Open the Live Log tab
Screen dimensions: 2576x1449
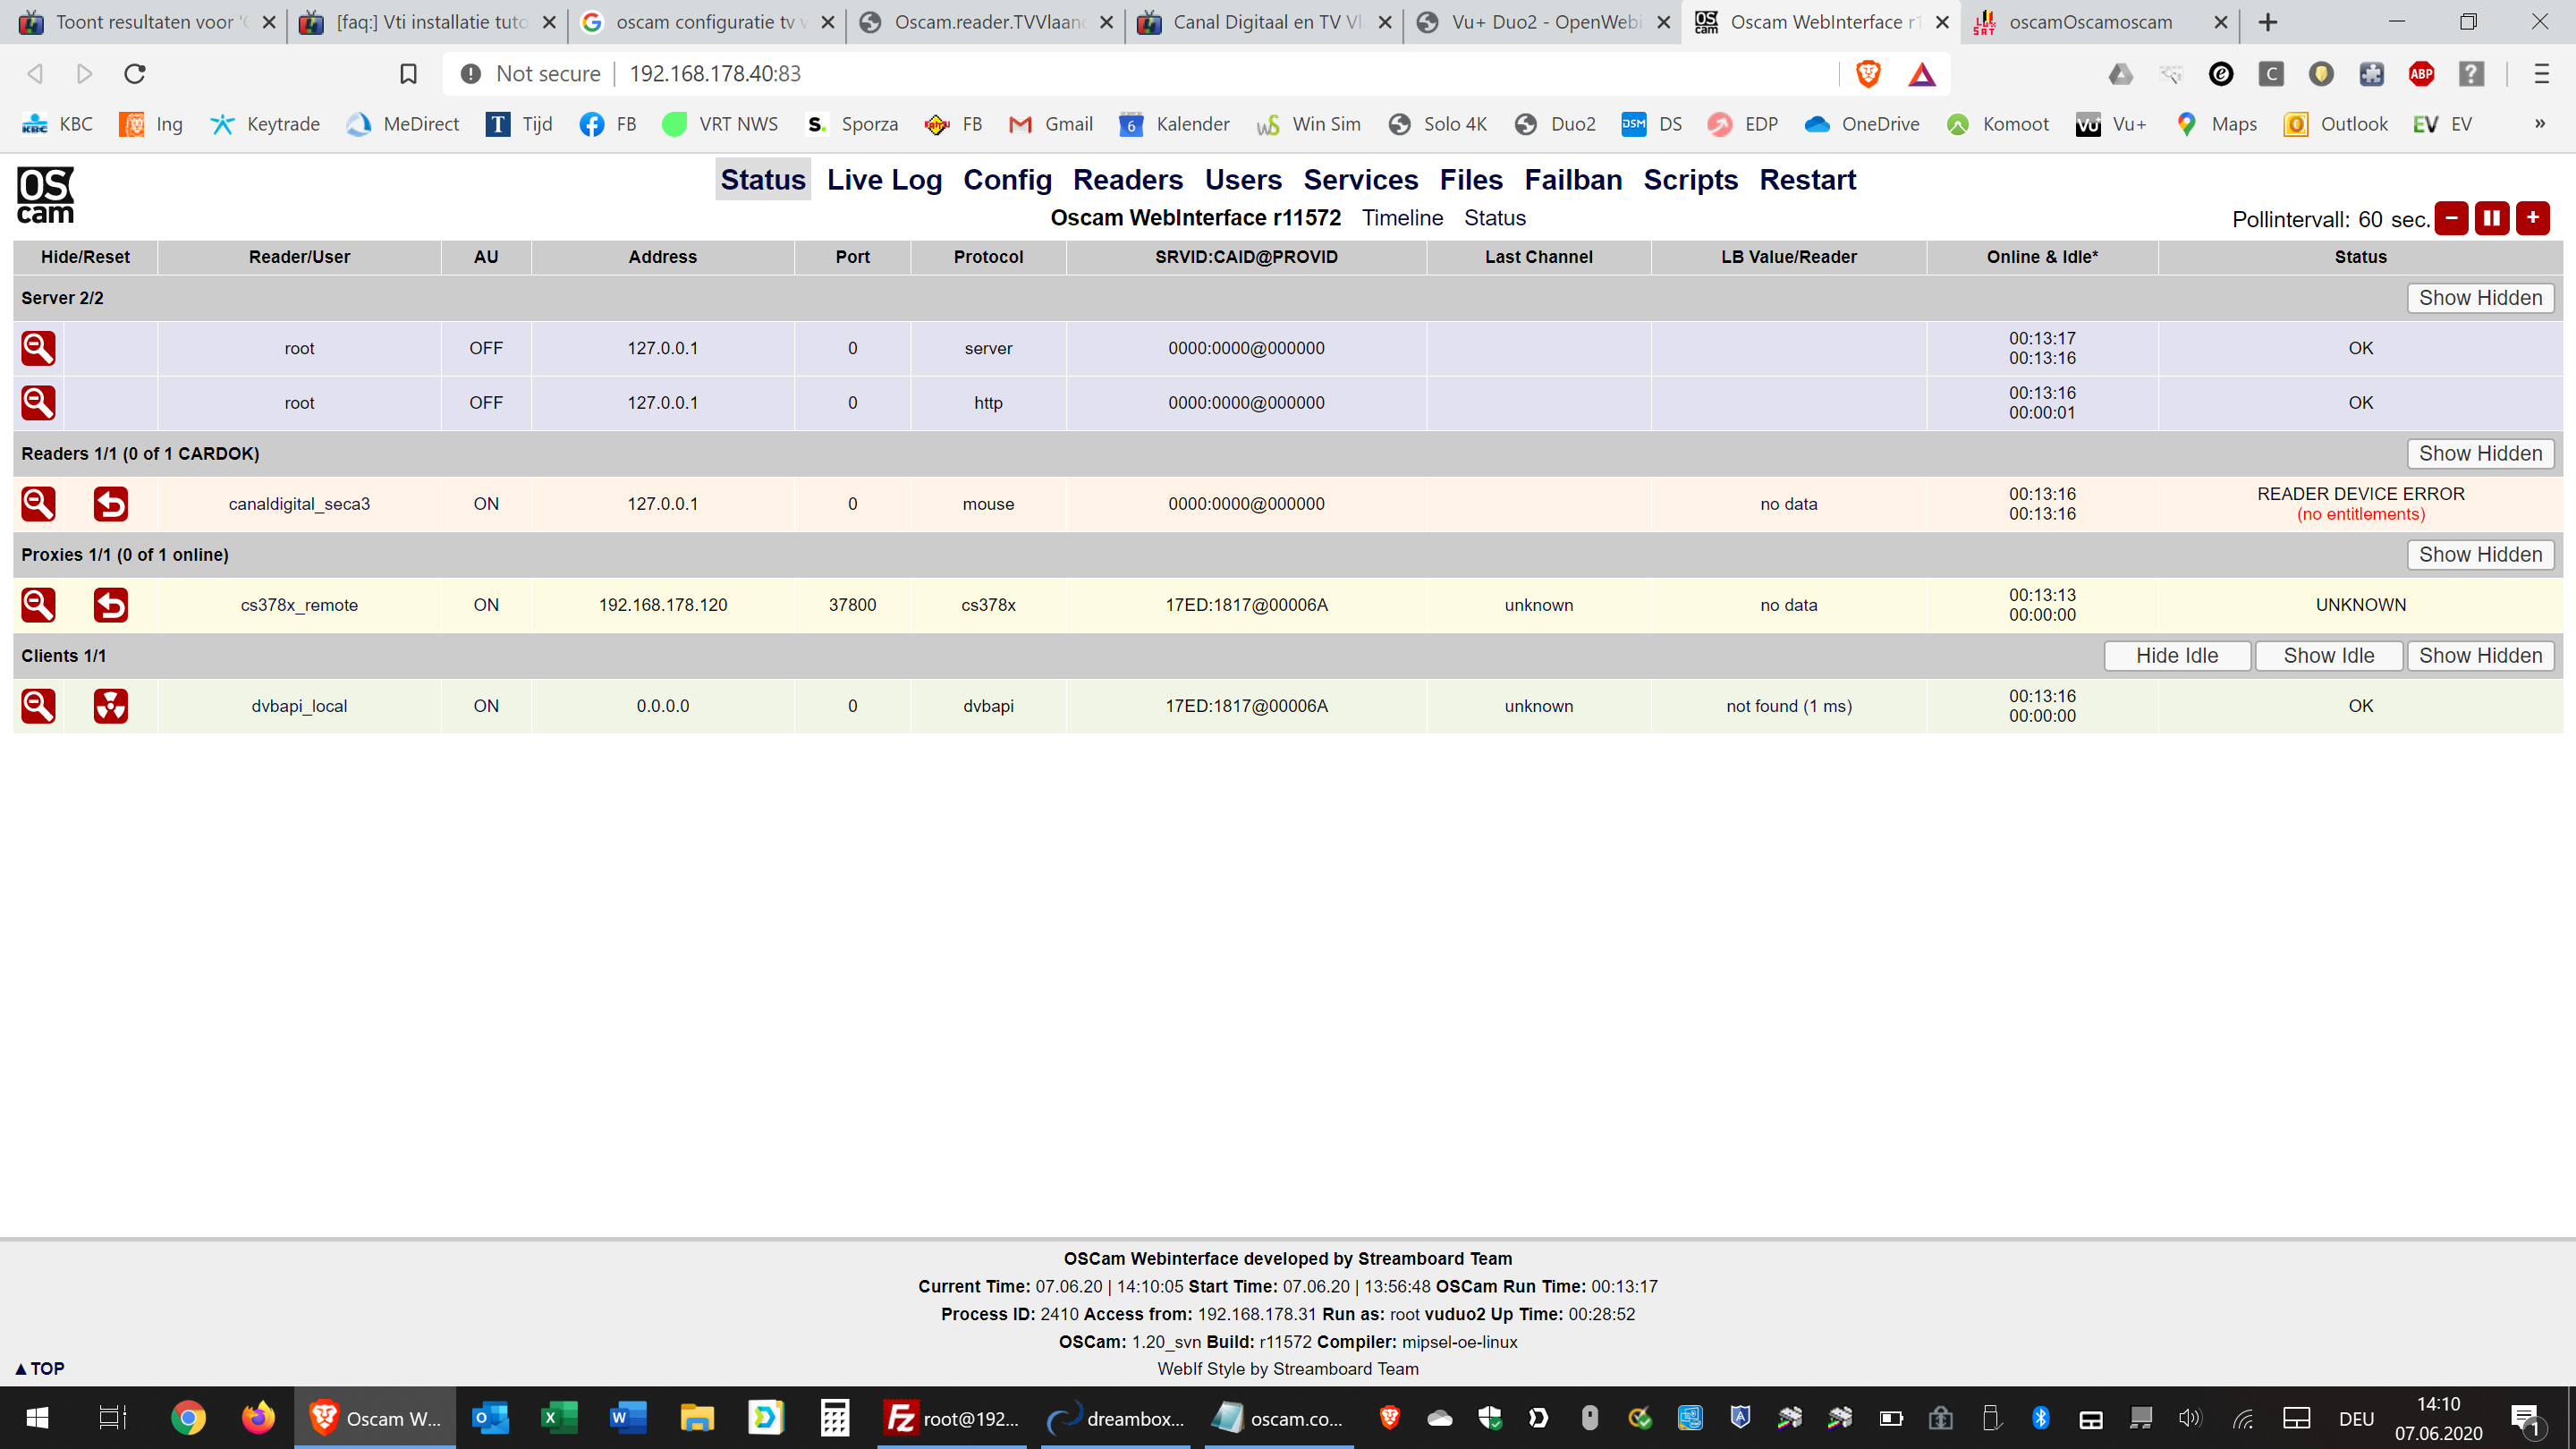(x=884, y=180)
